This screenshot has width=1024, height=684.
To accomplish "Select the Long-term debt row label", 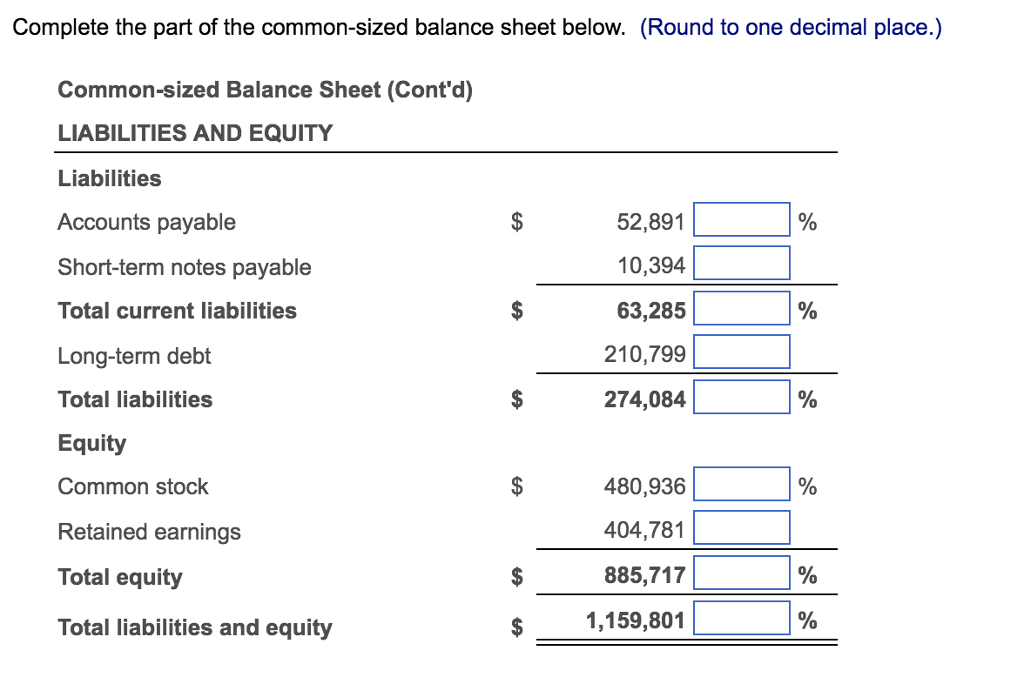I will tap(135, 355).
